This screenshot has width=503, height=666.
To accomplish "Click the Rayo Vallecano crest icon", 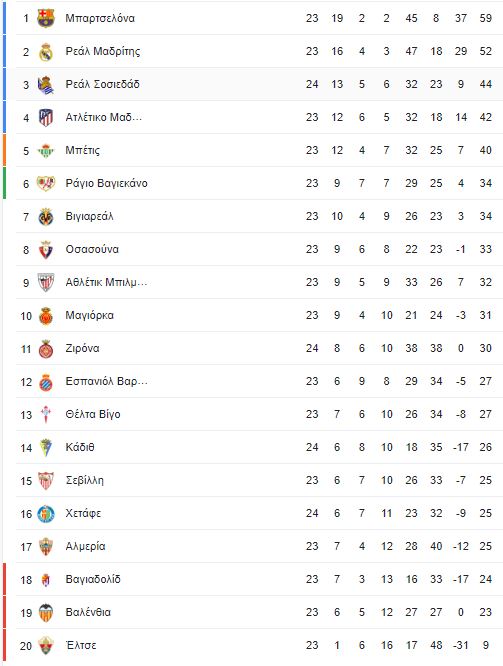I will click(46, 183).
